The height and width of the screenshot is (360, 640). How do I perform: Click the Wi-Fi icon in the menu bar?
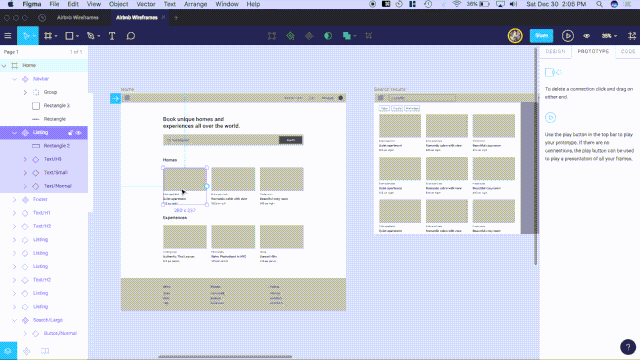[457, 4]
